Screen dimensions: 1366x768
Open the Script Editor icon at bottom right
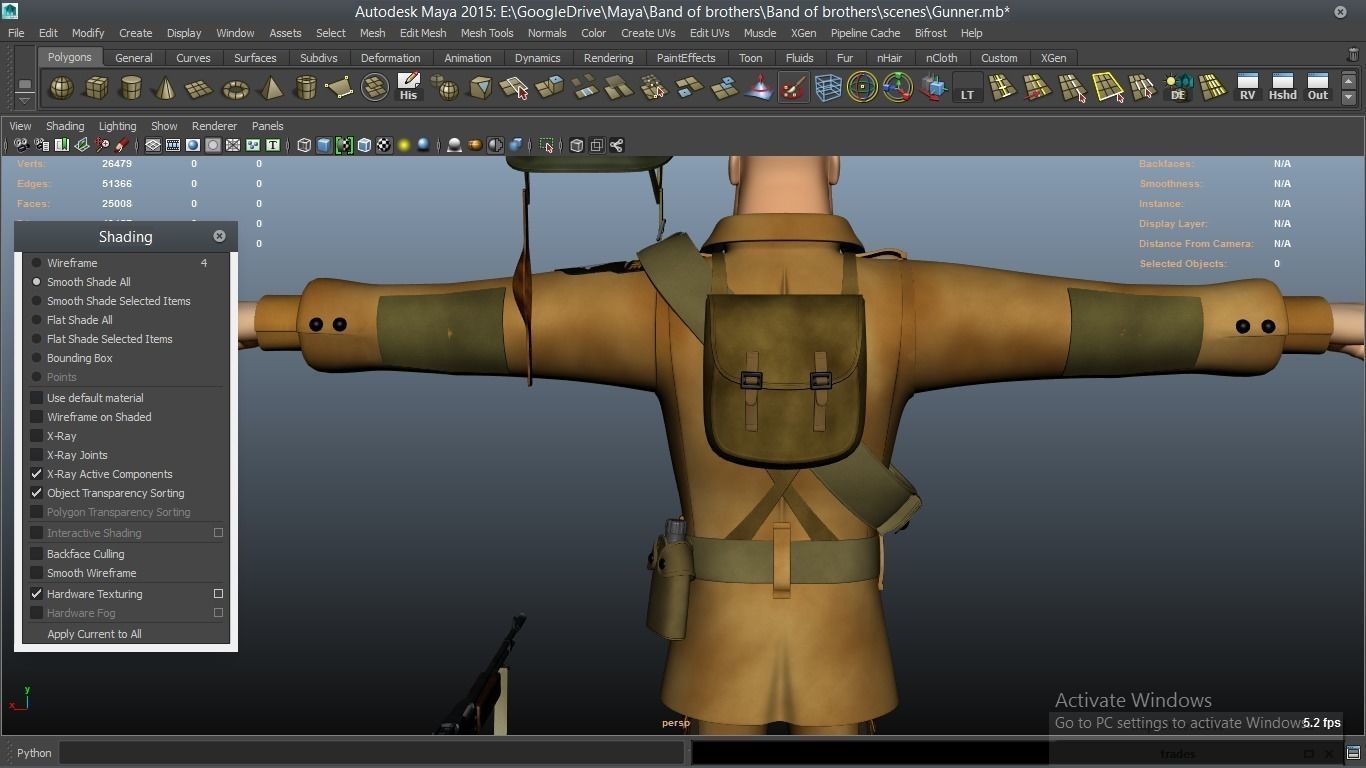coord(1353,753)
